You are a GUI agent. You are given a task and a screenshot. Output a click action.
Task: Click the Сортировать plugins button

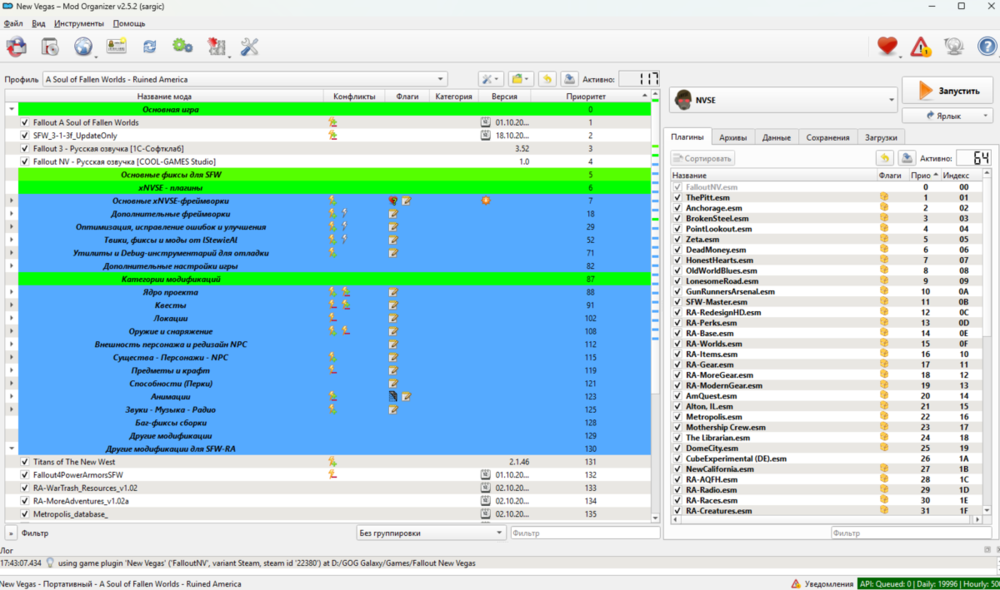[702, 158]
